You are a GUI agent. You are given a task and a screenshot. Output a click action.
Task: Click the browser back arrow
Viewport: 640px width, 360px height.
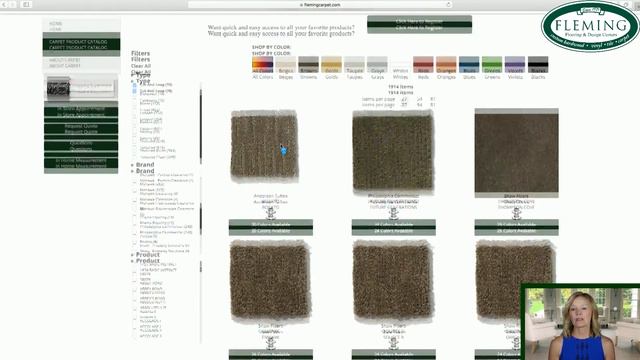tap(5, 4)
